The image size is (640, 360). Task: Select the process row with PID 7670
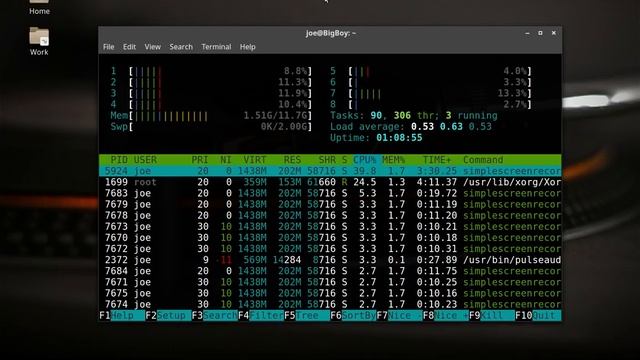point(330,238)
